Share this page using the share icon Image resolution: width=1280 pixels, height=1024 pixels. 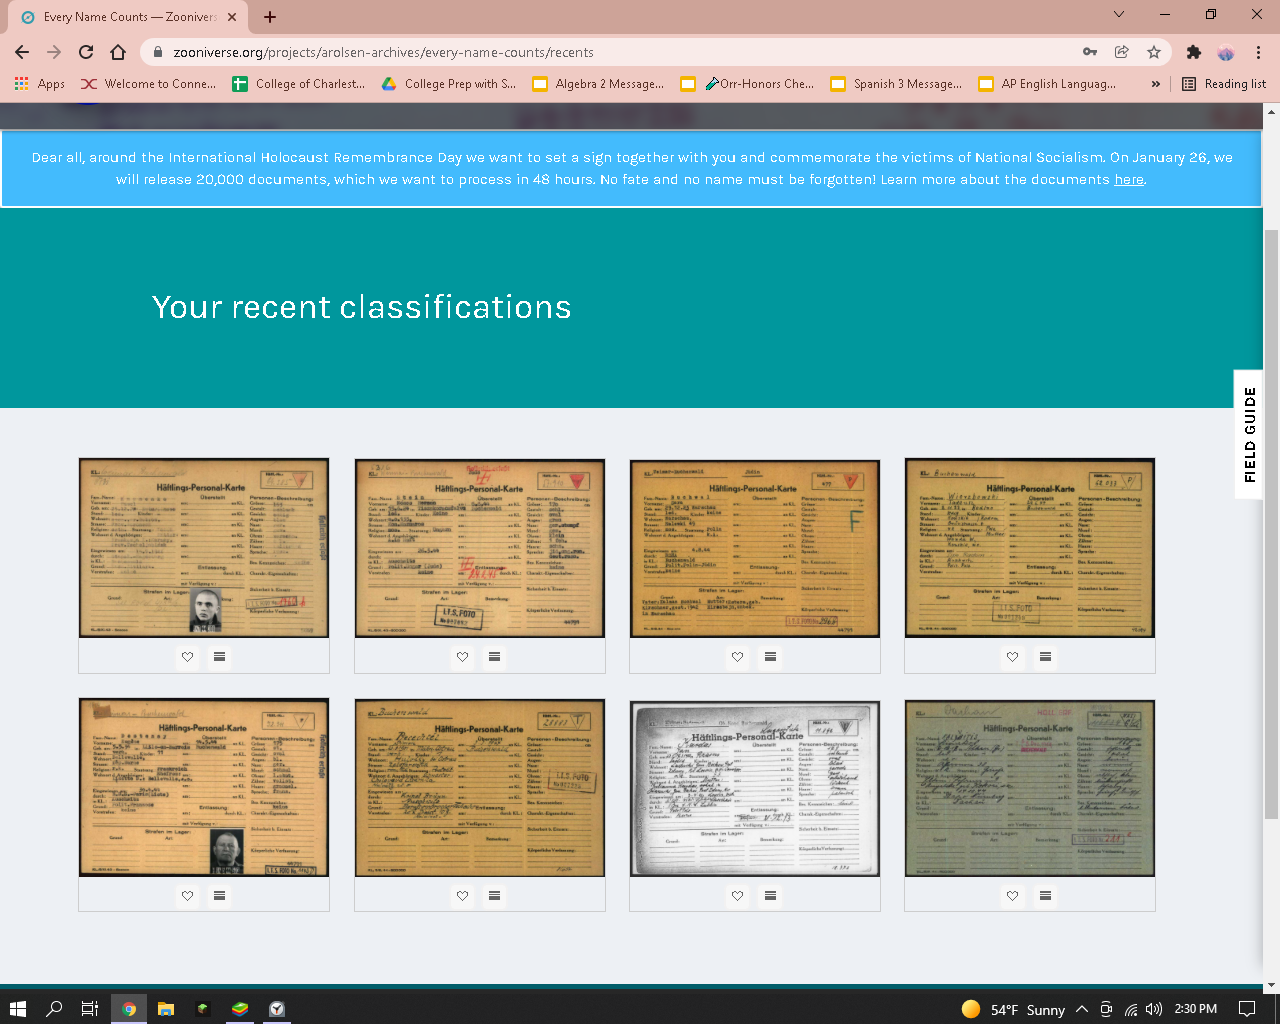click(x=1122, y=52)
